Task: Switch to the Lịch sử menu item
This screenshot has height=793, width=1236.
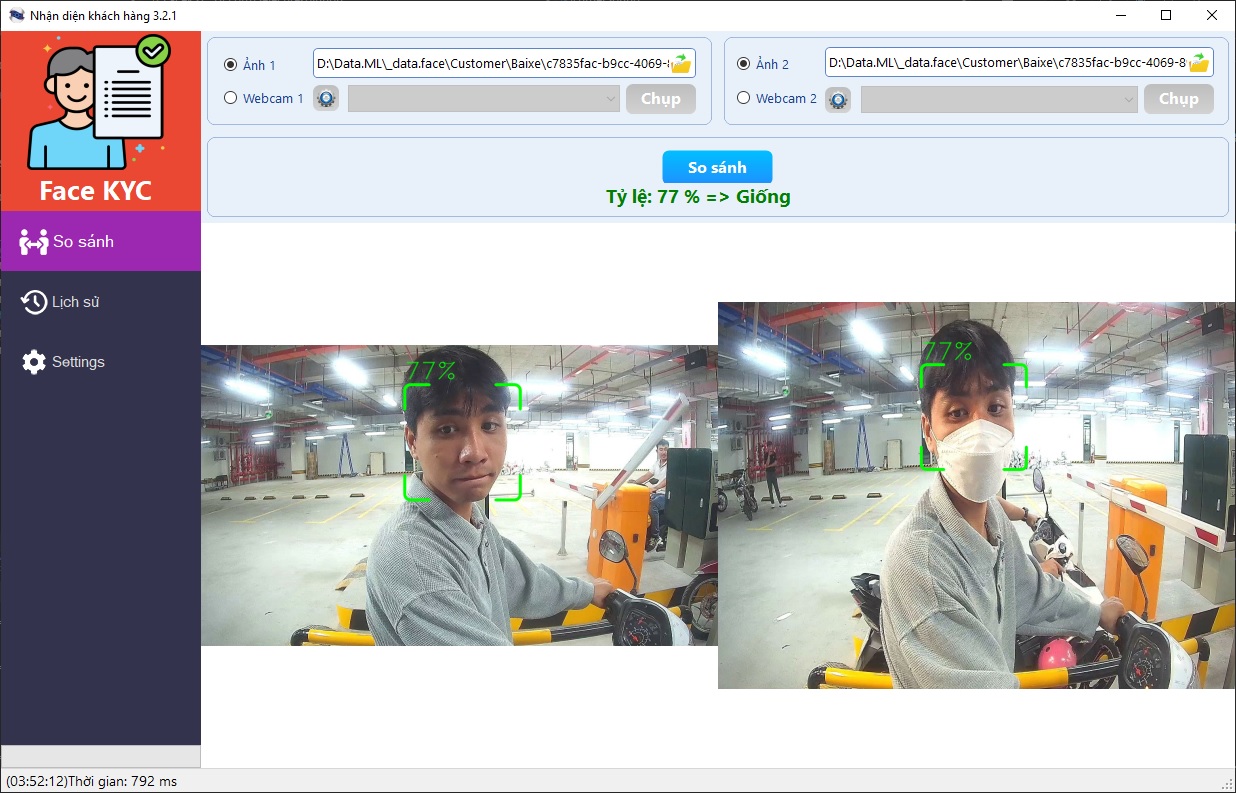Action: [x=76, y=302]
